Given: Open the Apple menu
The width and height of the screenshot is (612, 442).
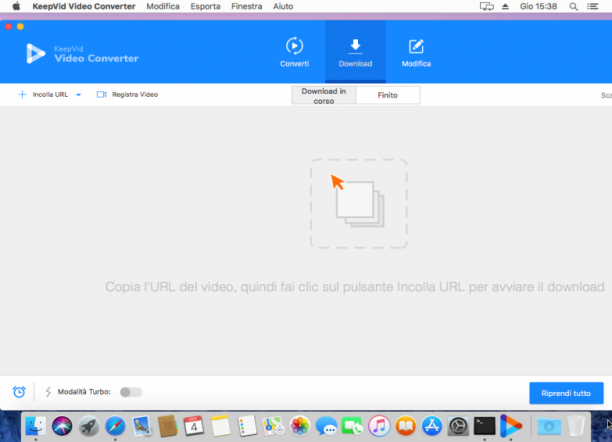Looking at the screenshot, I should click(x=16, y=6).
